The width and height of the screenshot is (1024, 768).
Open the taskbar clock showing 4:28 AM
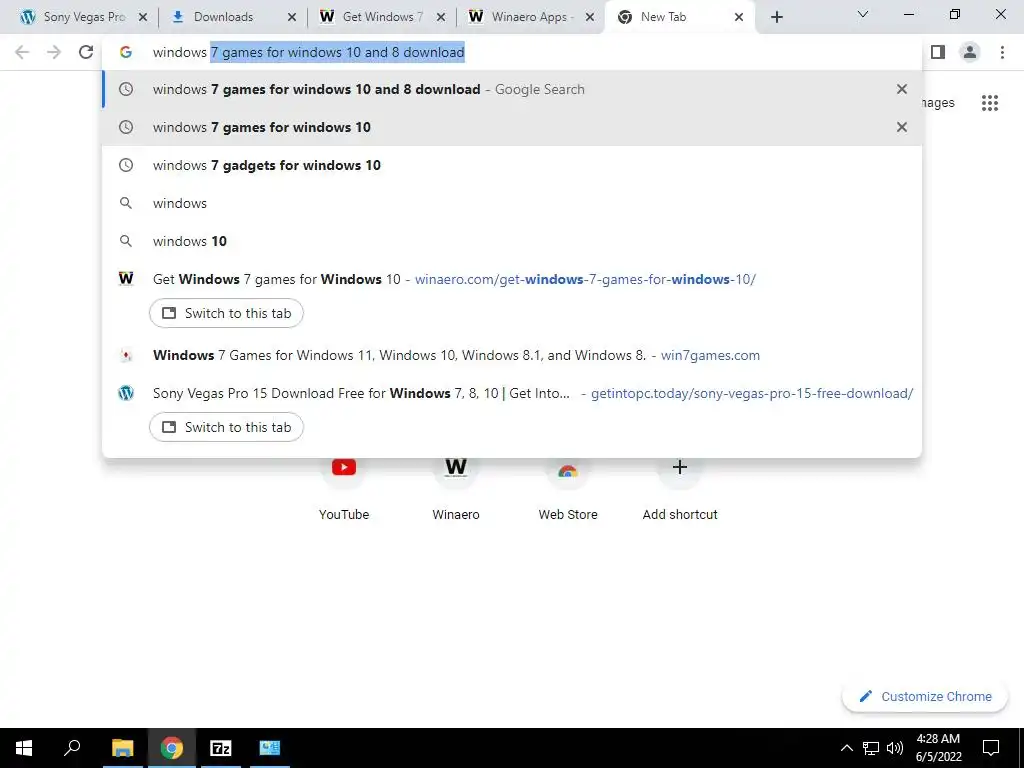coord(938,748)
